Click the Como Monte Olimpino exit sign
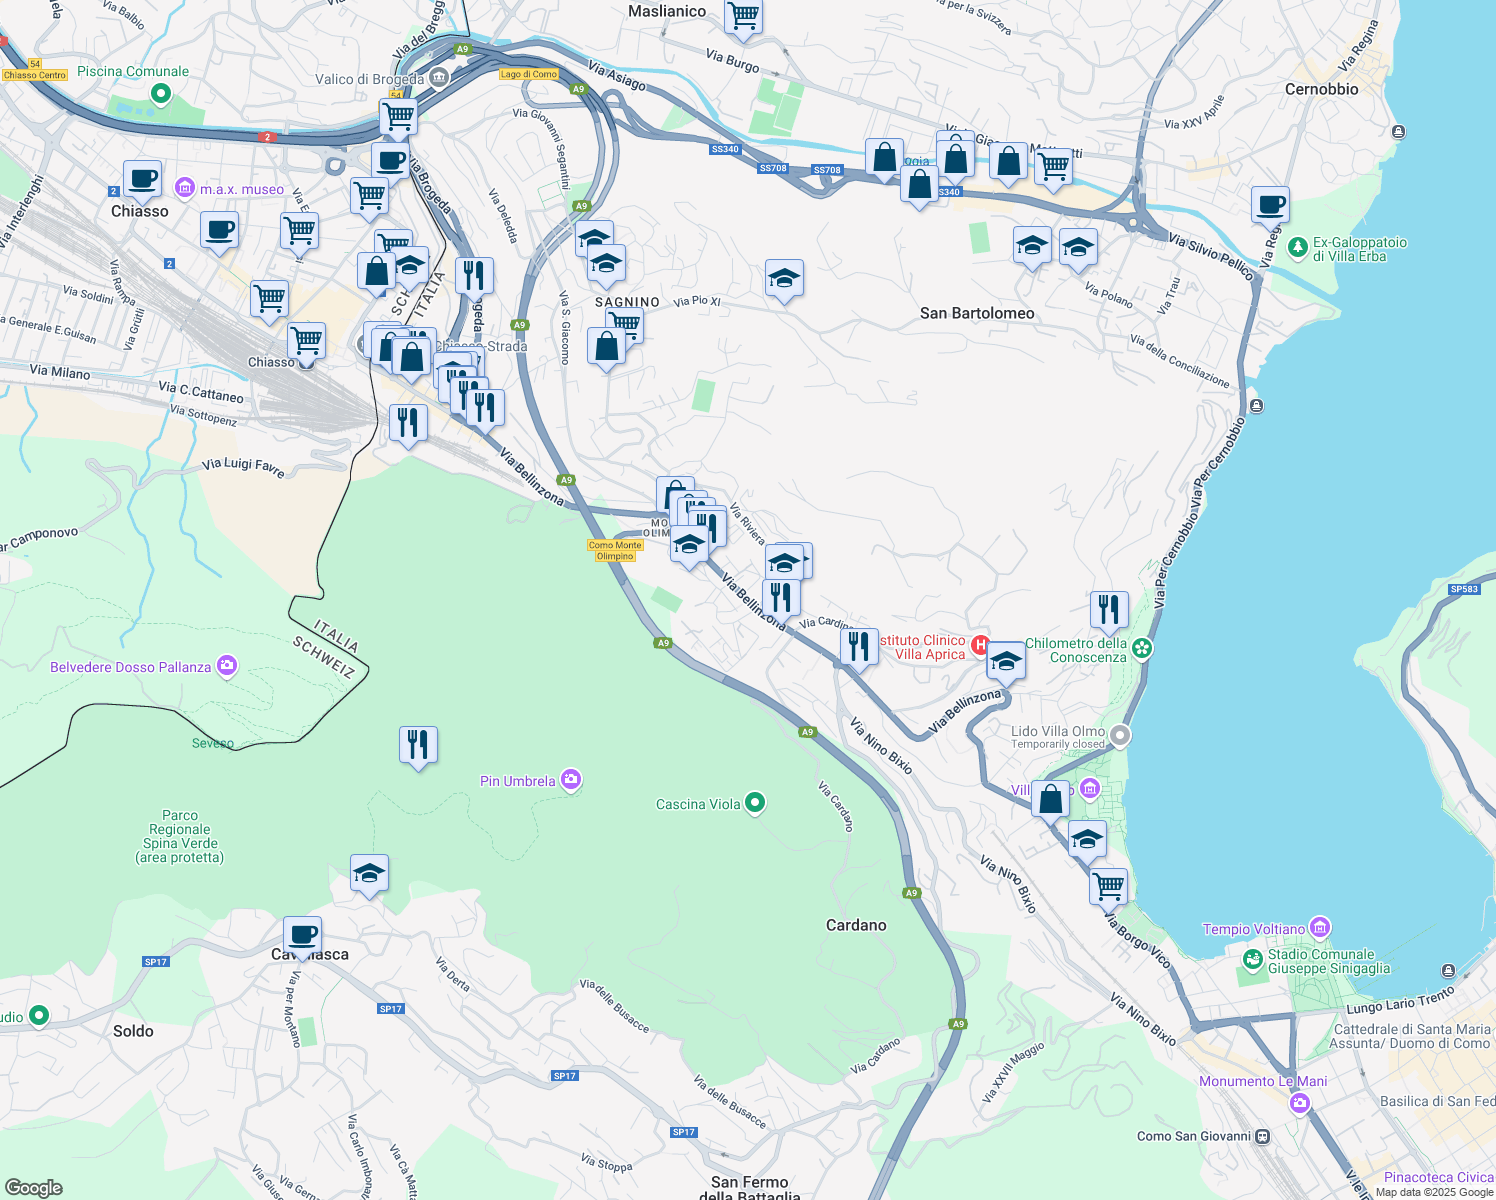 pyautogui.click(x=615, y=551)
